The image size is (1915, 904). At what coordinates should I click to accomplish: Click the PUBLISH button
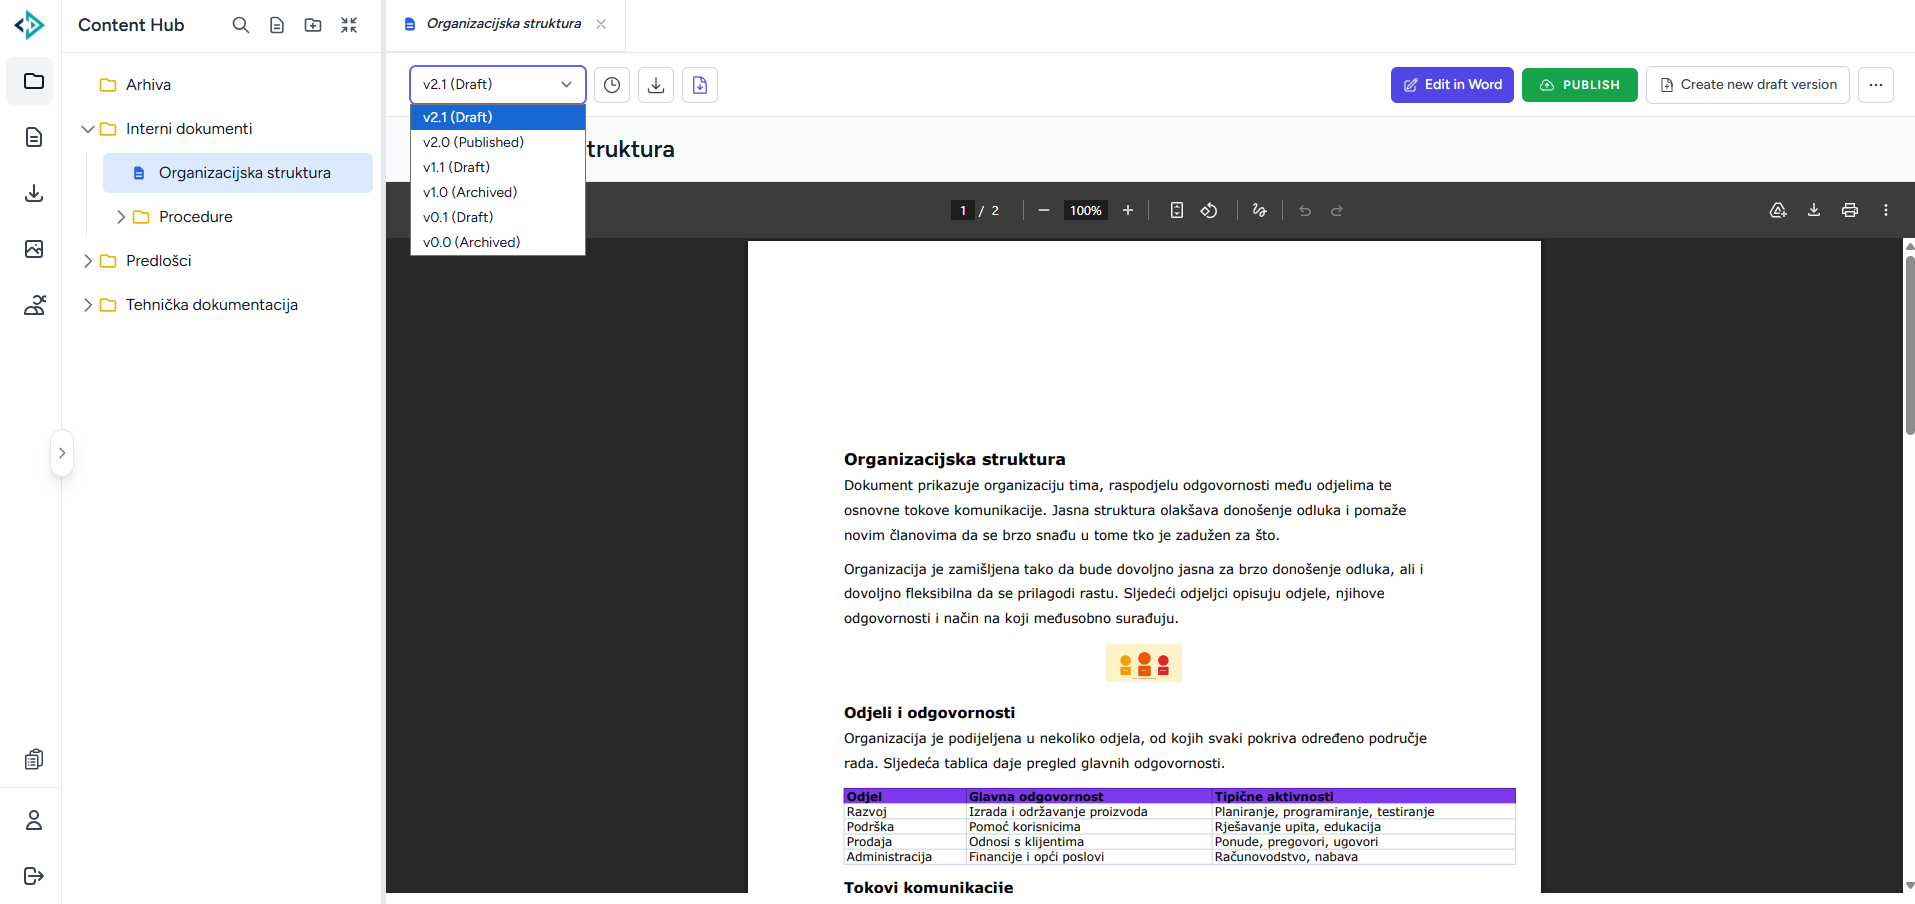click(1580, 85)
